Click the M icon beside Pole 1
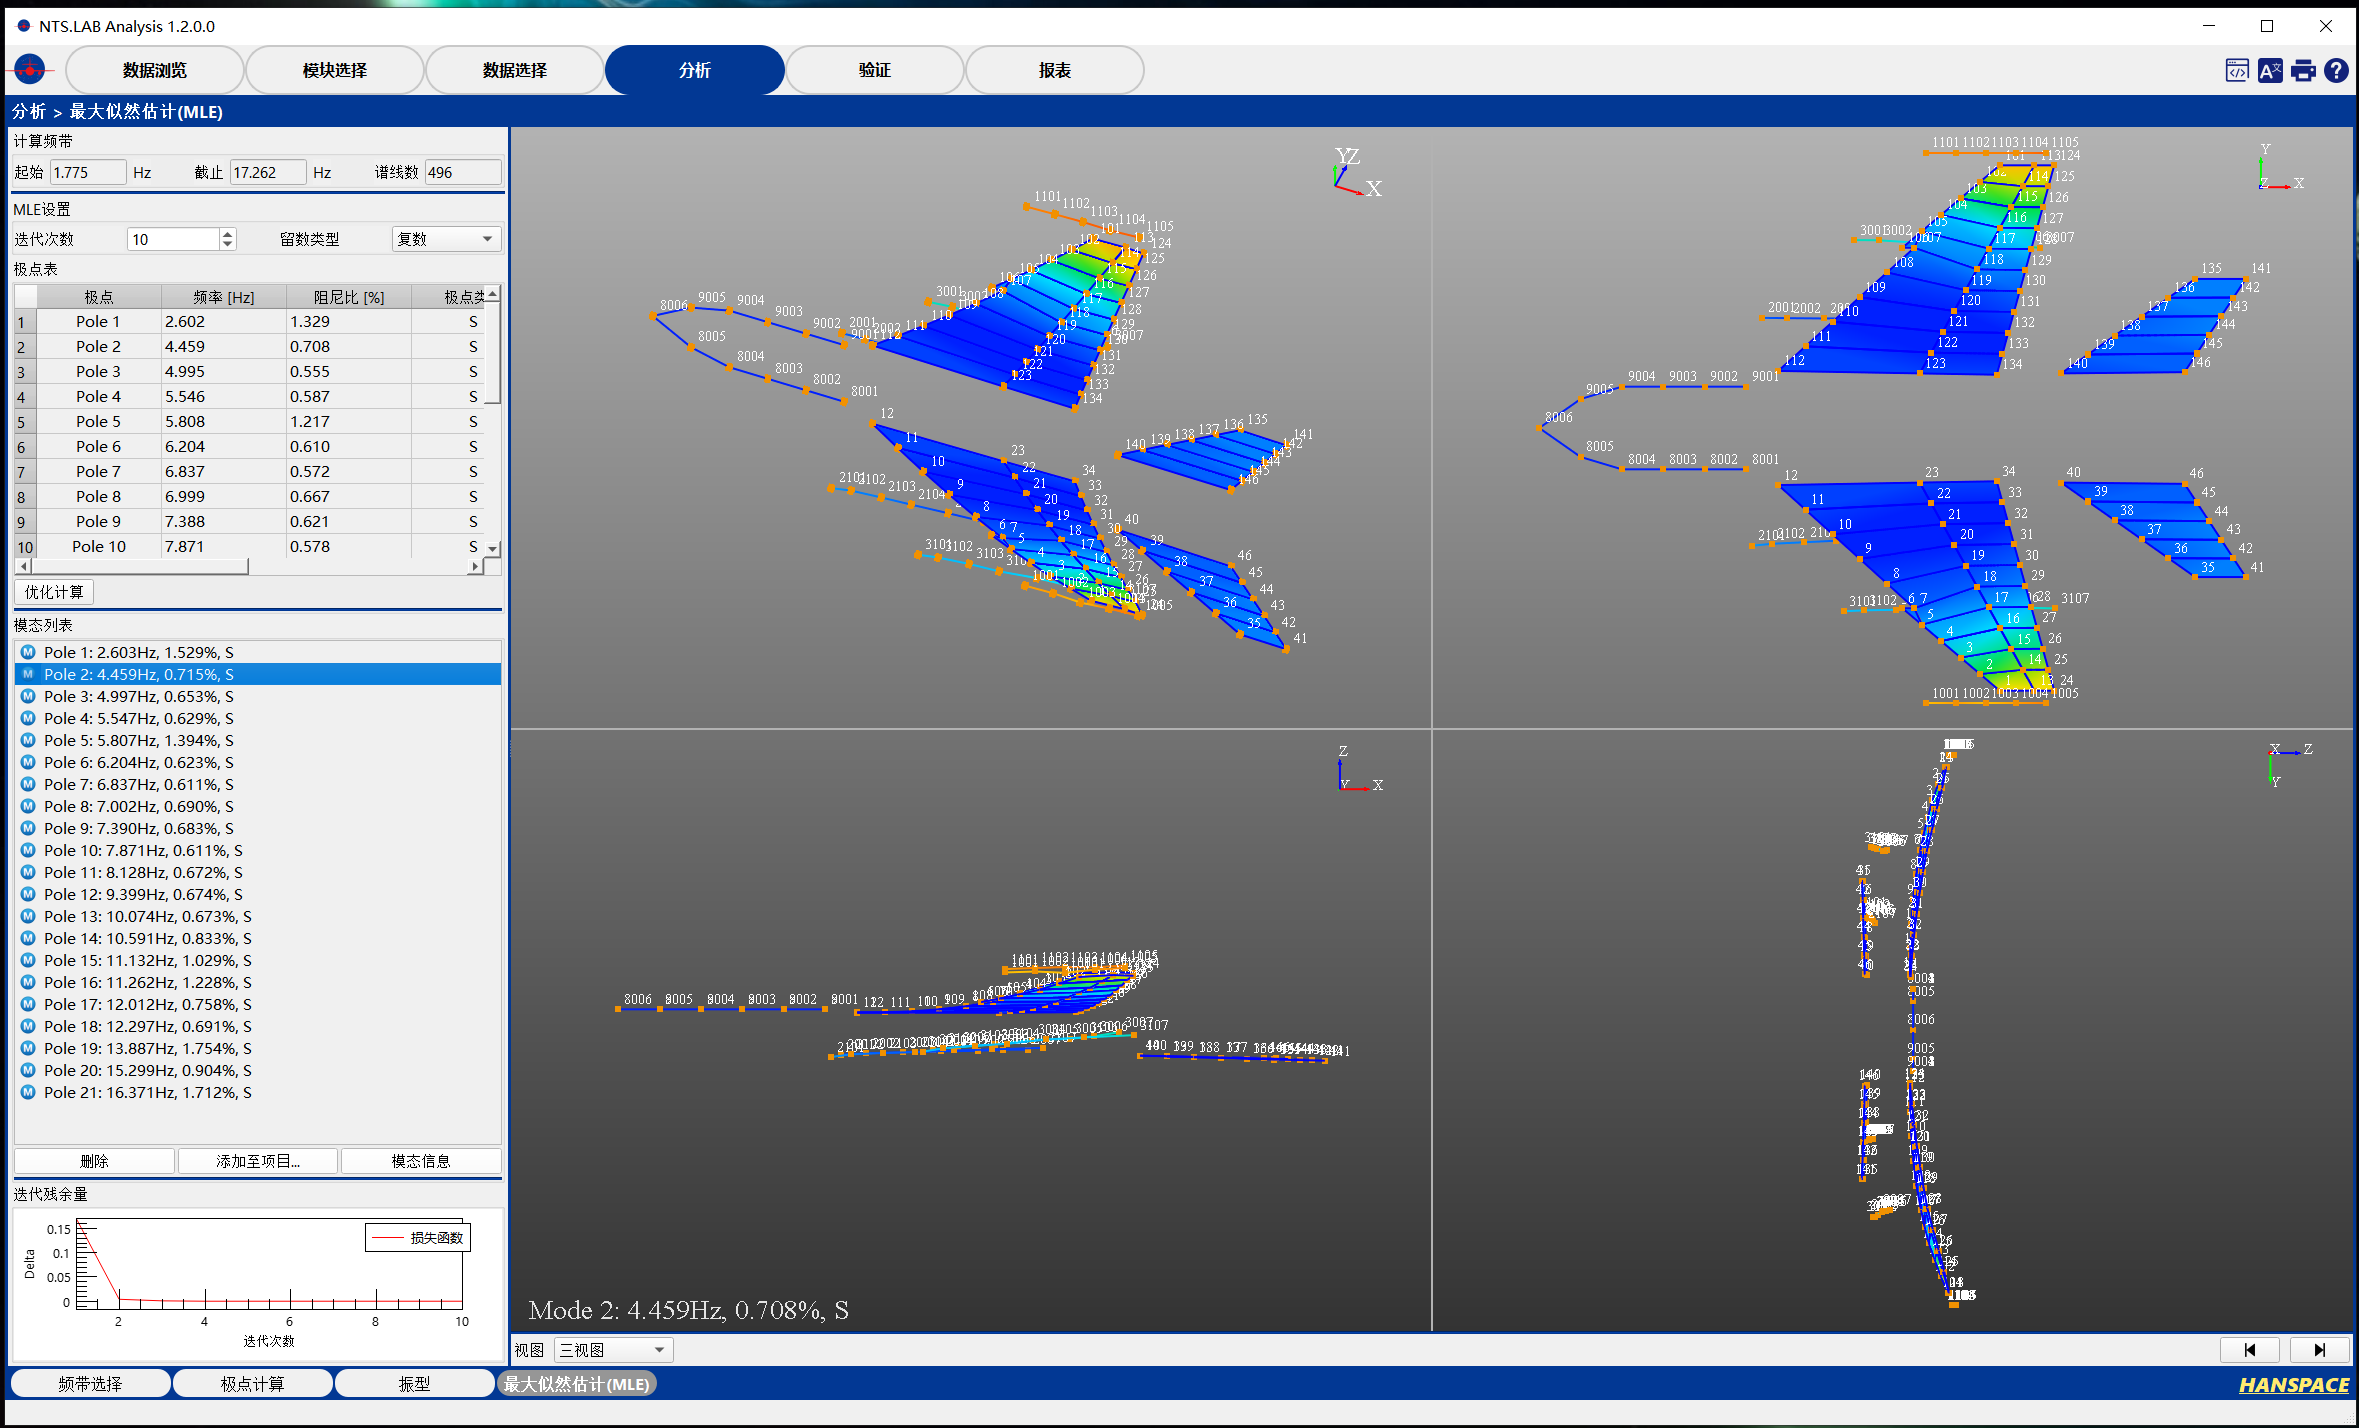This screenshot has height=1428, width=2359. coord(28,652)
